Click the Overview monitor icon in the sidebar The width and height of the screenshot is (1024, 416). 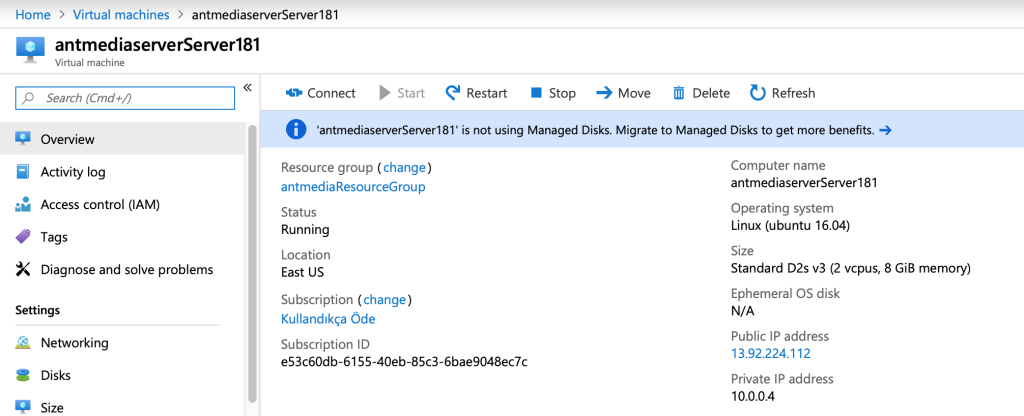pyautogui.click(x=23, y=138)
